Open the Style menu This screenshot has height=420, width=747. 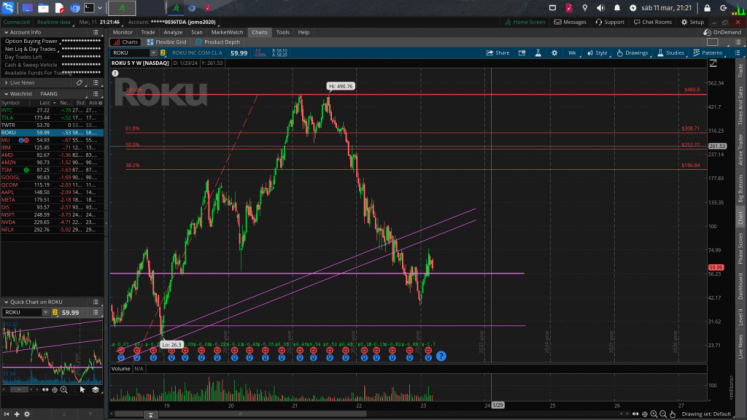[597, 53]
